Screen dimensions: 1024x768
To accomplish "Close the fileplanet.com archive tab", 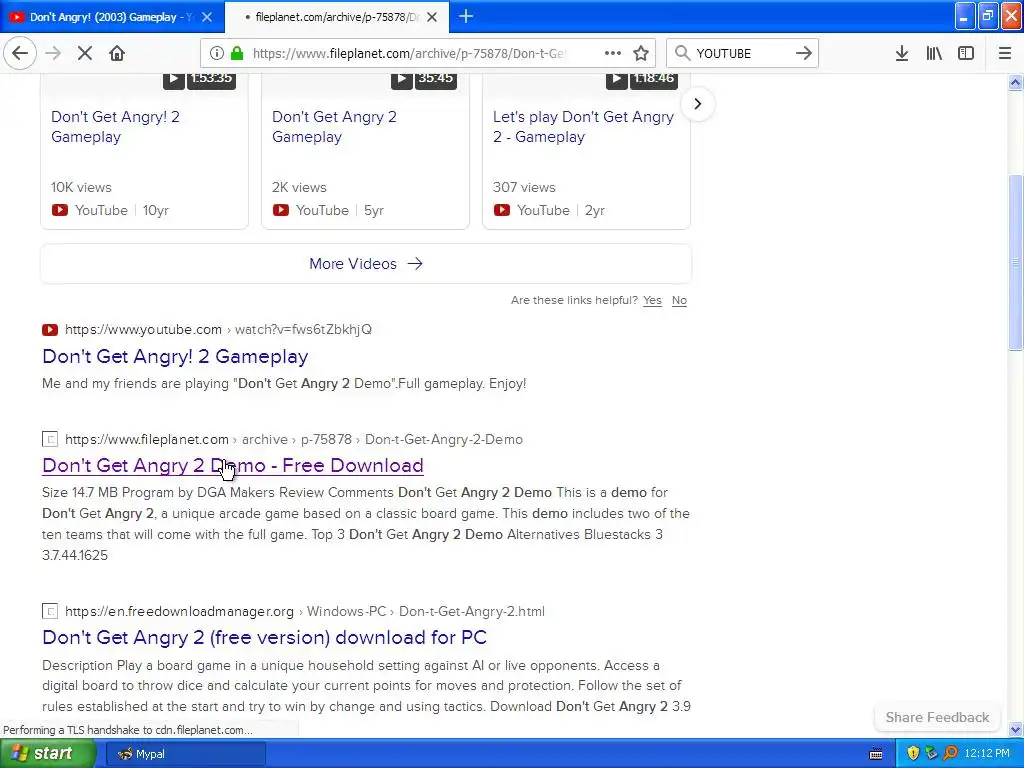I will (432, 17).
